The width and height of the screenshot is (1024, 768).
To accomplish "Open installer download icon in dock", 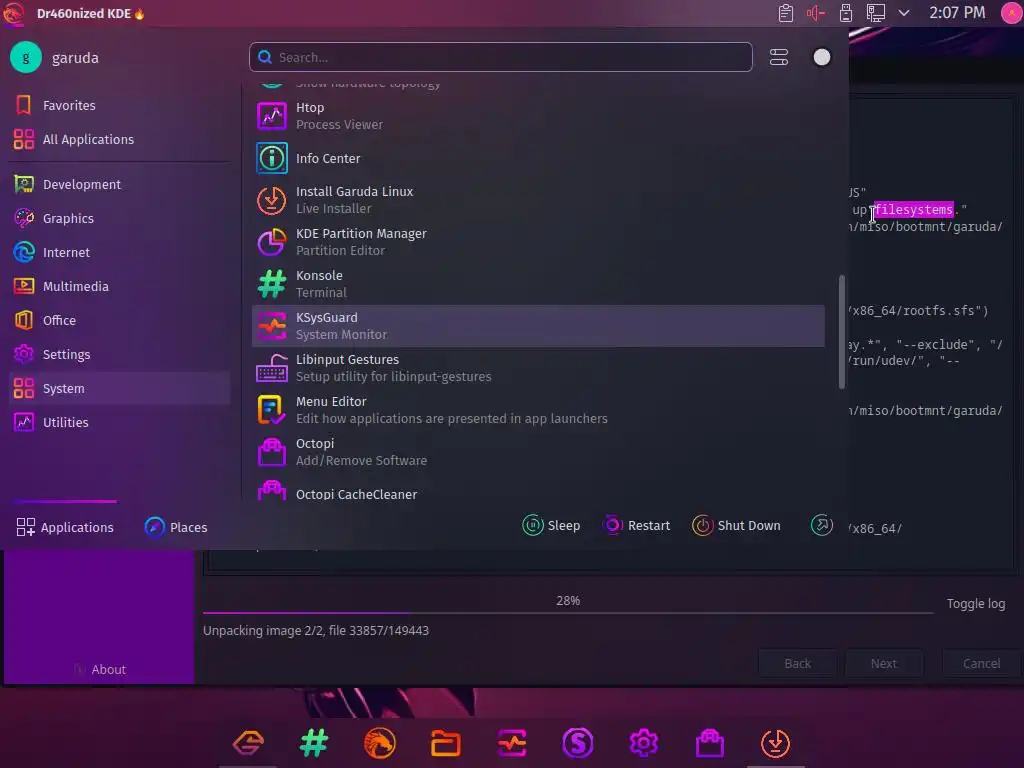I will pyautogui.click(x=776, y=743).
